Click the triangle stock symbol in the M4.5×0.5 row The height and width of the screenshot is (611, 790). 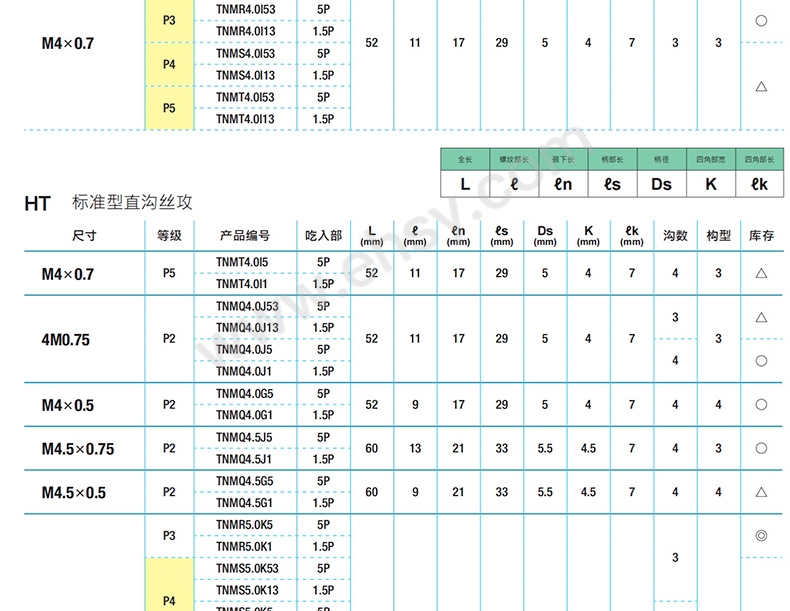coord(761,492)
